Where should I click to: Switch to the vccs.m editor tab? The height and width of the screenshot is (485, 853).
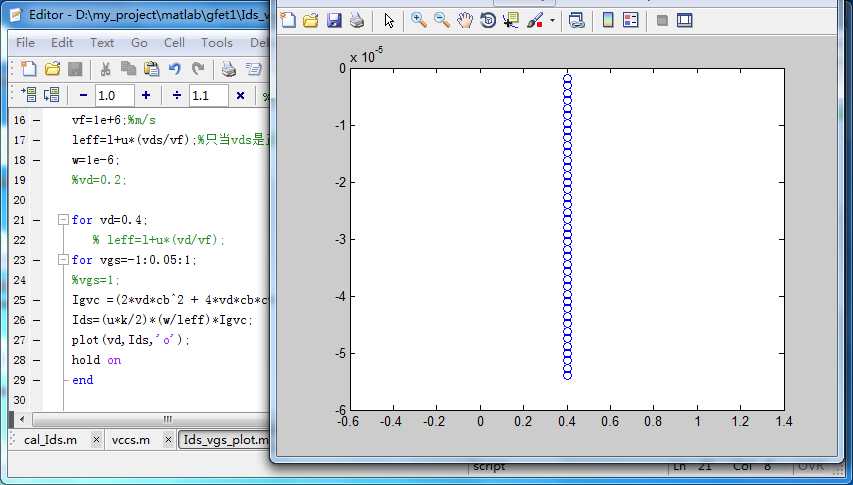[x=130, y=439]
